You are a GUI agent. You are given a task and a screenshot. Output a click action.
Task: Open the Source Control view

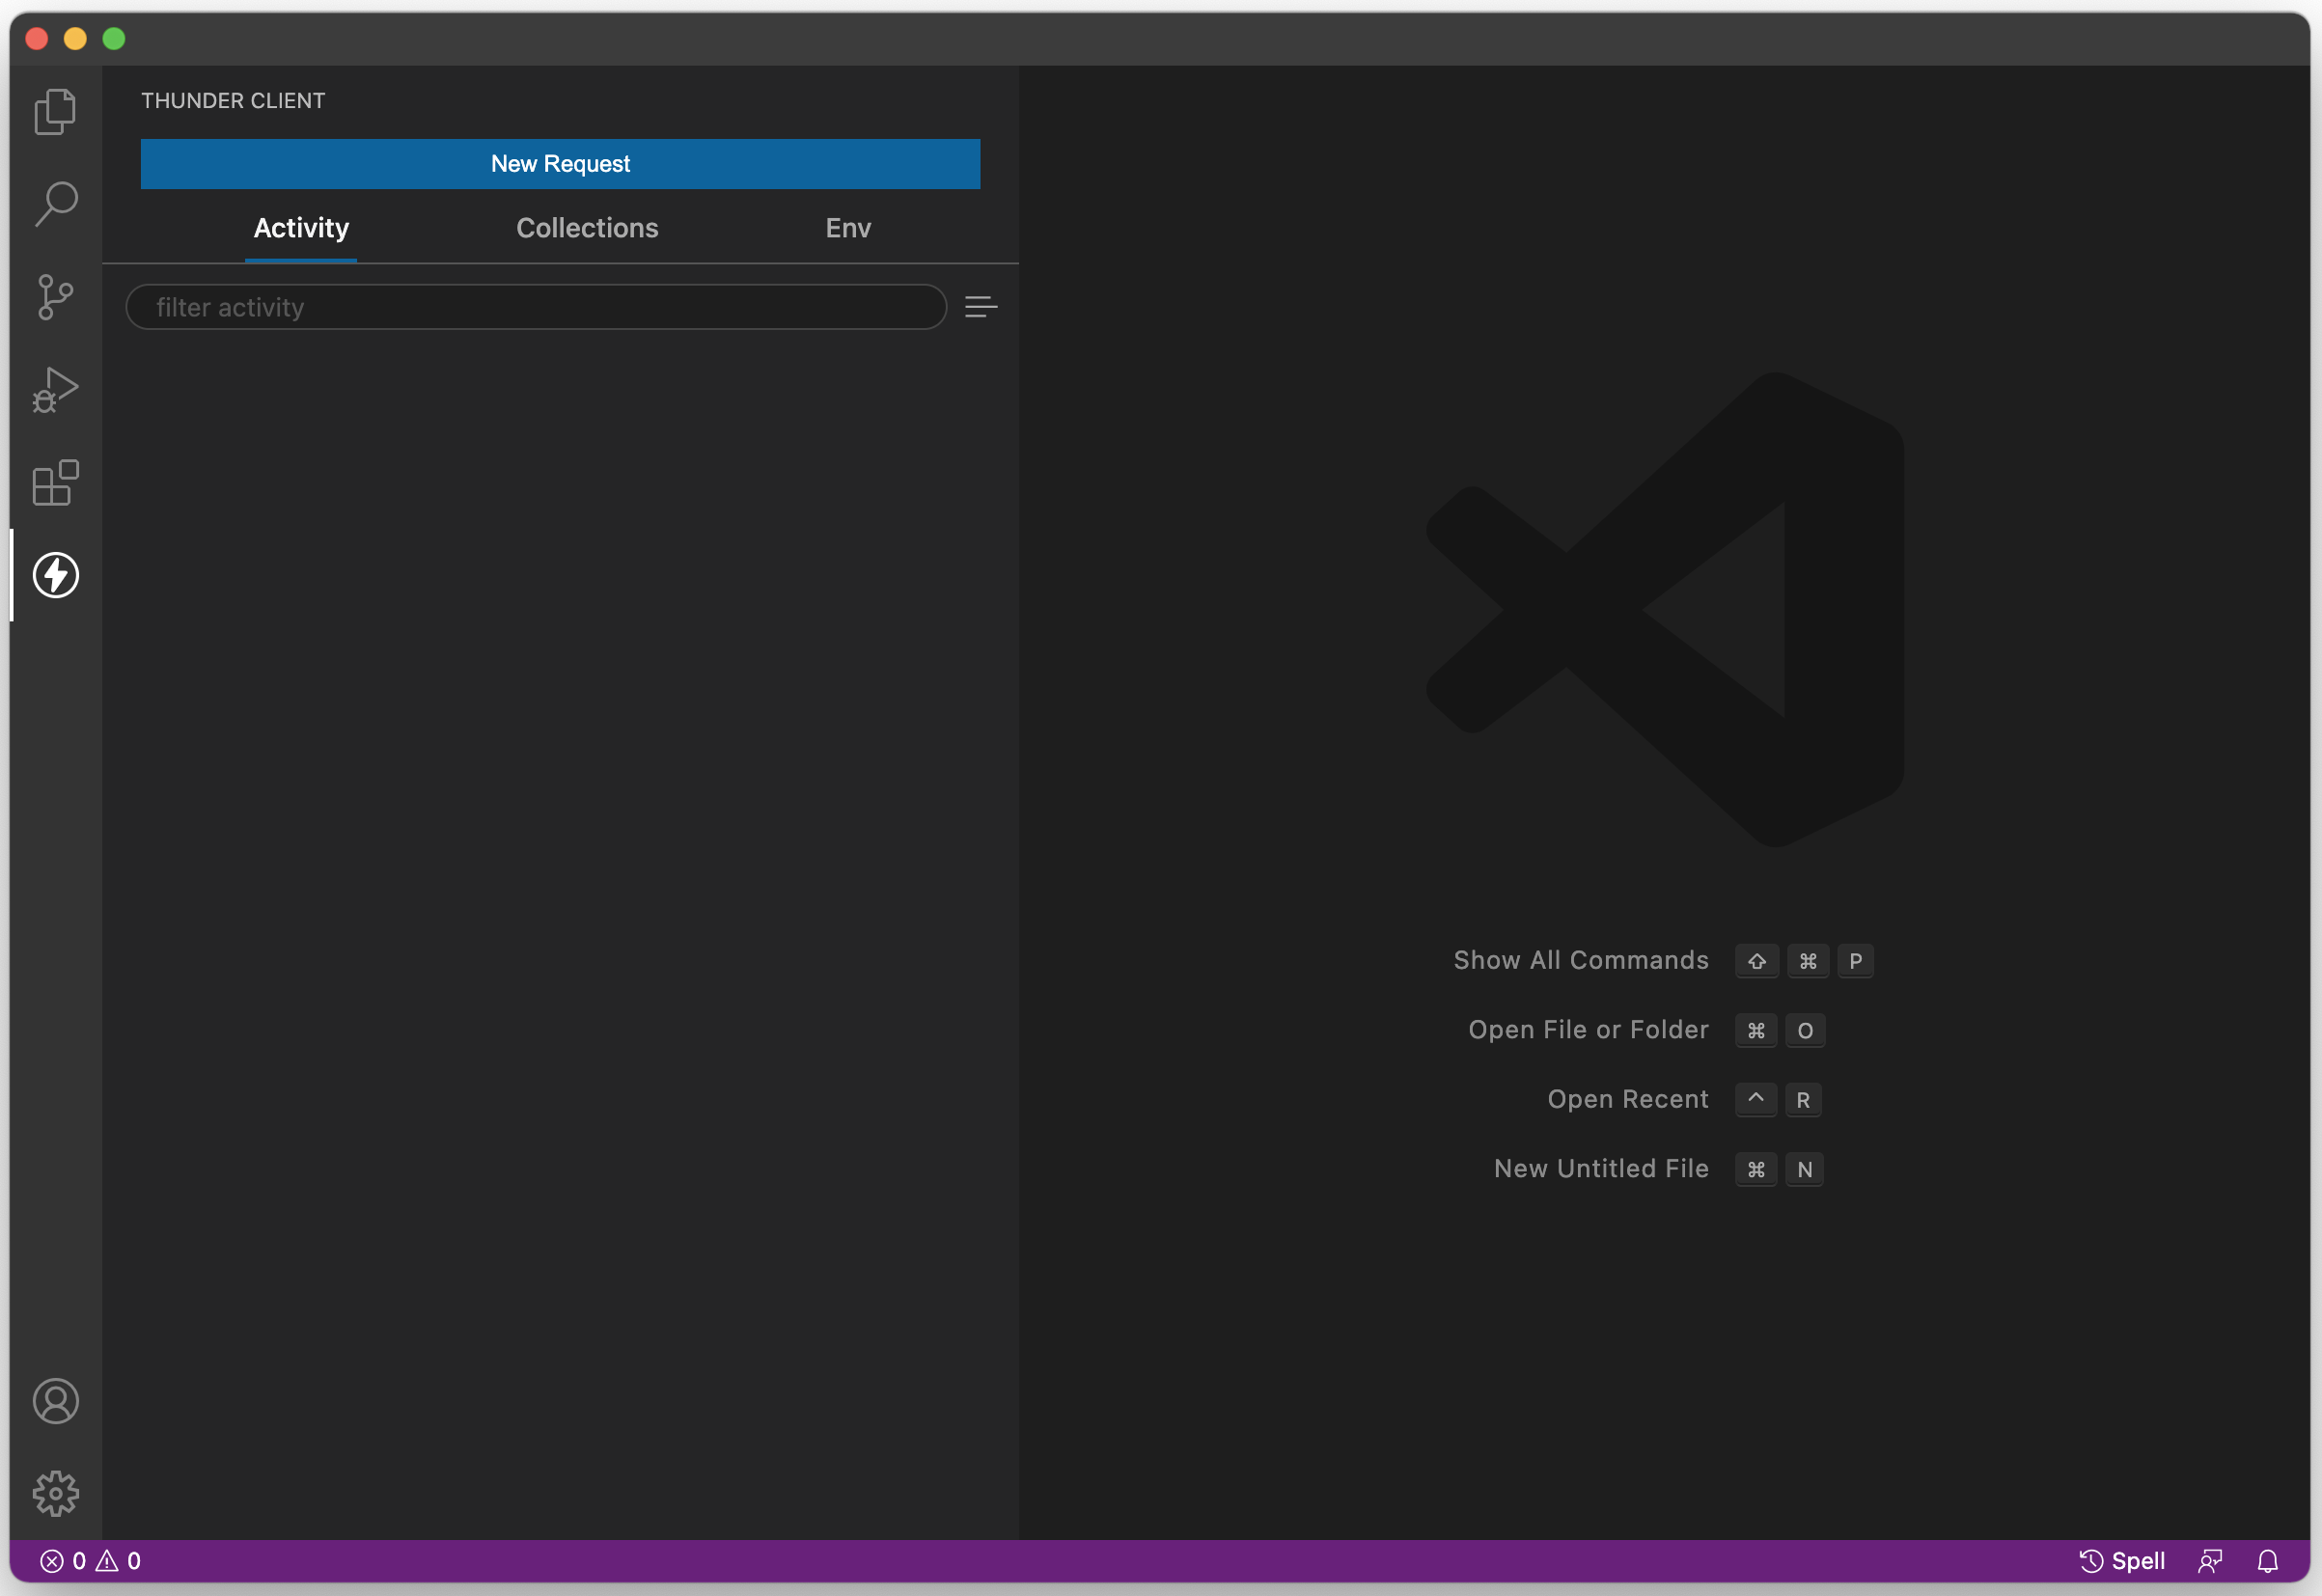(55, 296)
